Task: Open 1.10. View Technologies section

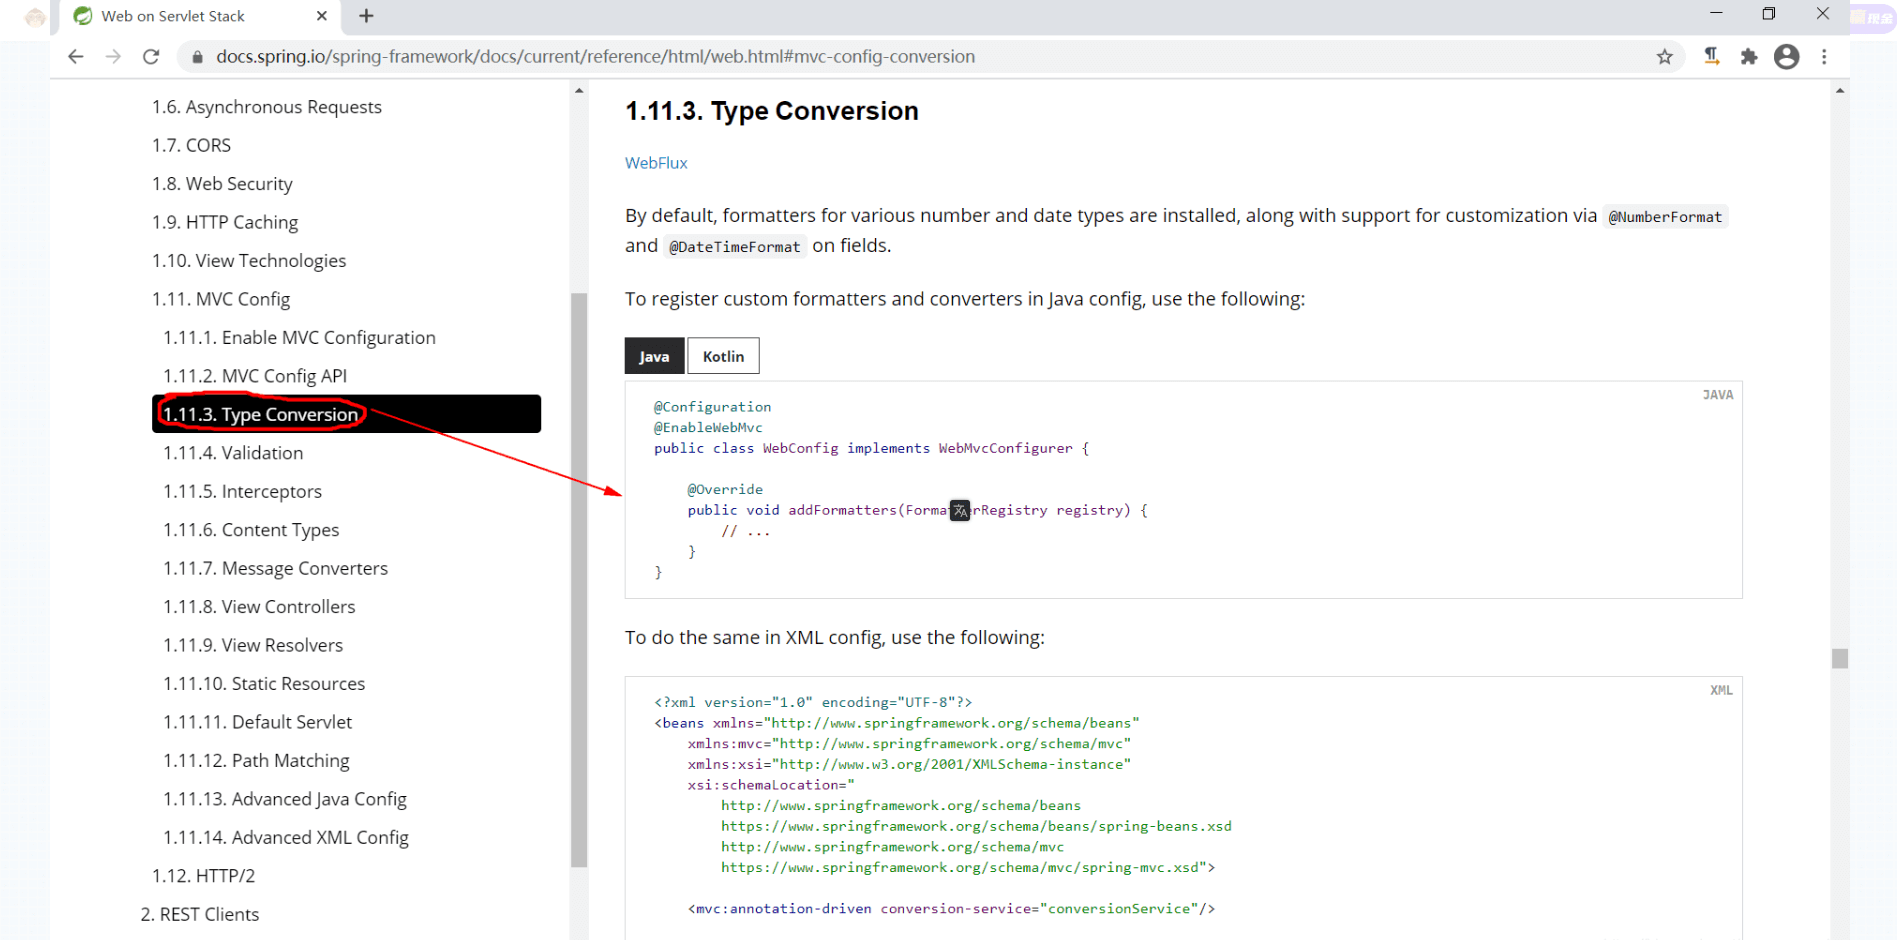Action: (249, 261)
